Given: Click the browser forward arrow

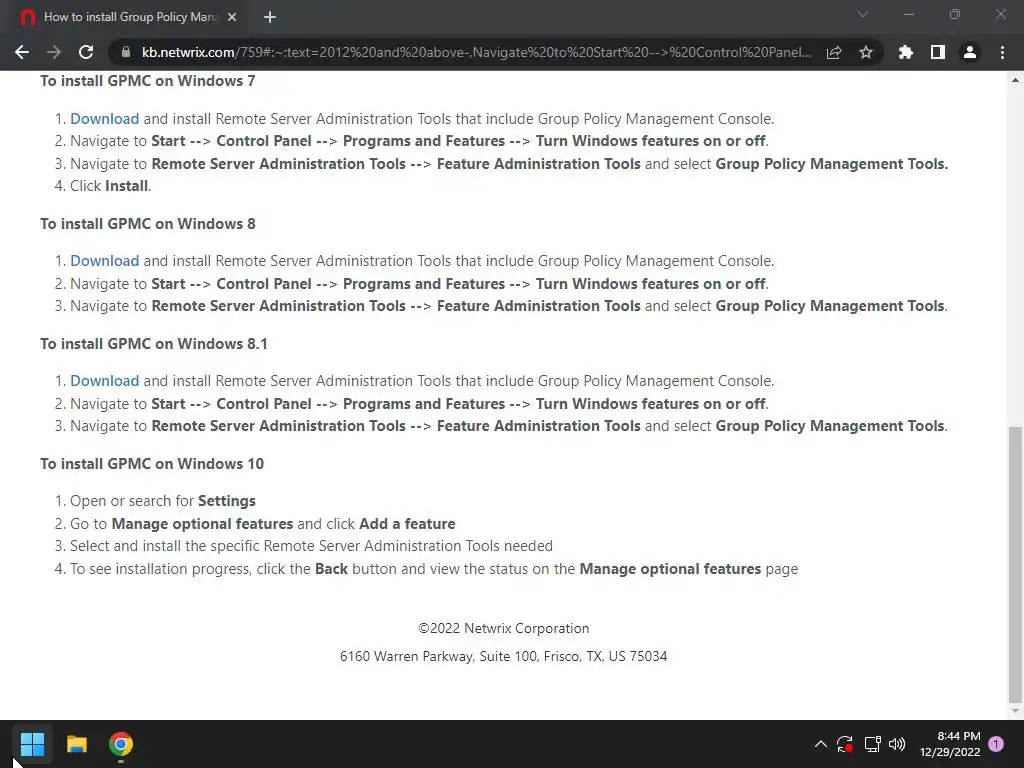Looking at the screenshot, I should (x=54, y=52).
